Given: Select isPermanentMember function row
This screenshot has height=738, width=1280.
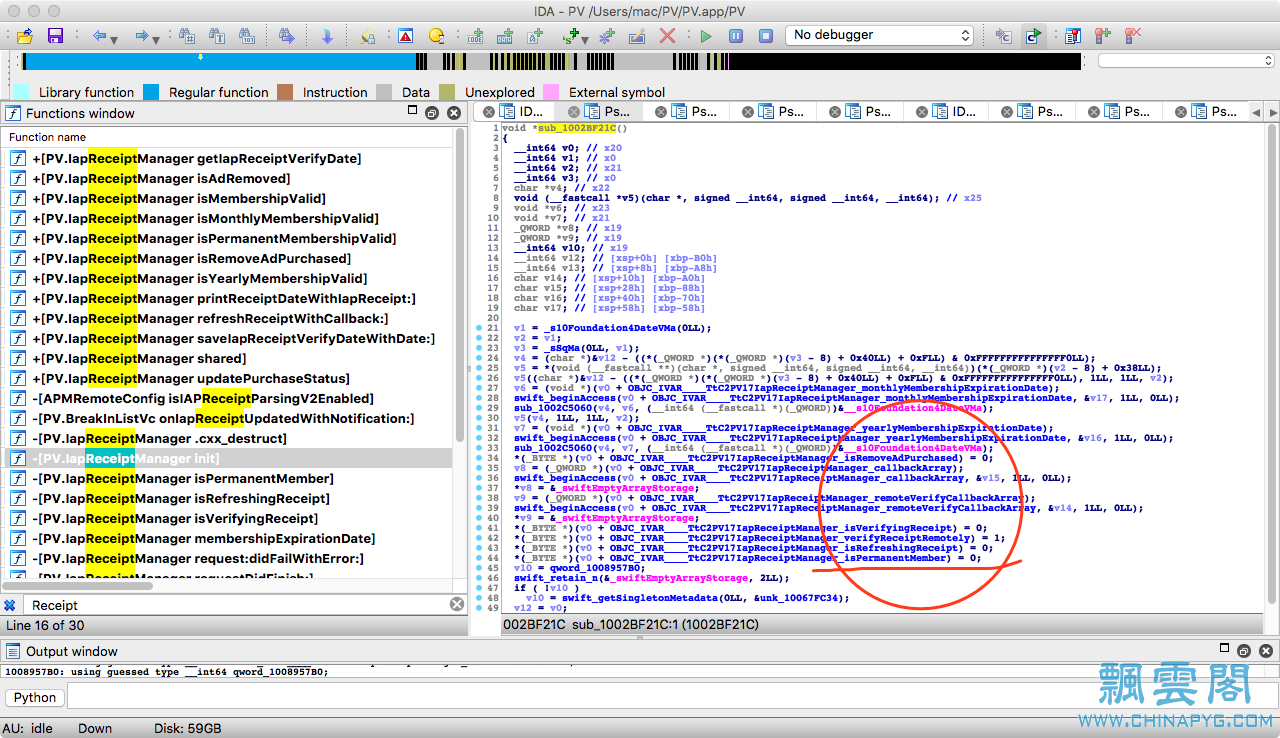Looking at the screenshot, I should point(228,478).
